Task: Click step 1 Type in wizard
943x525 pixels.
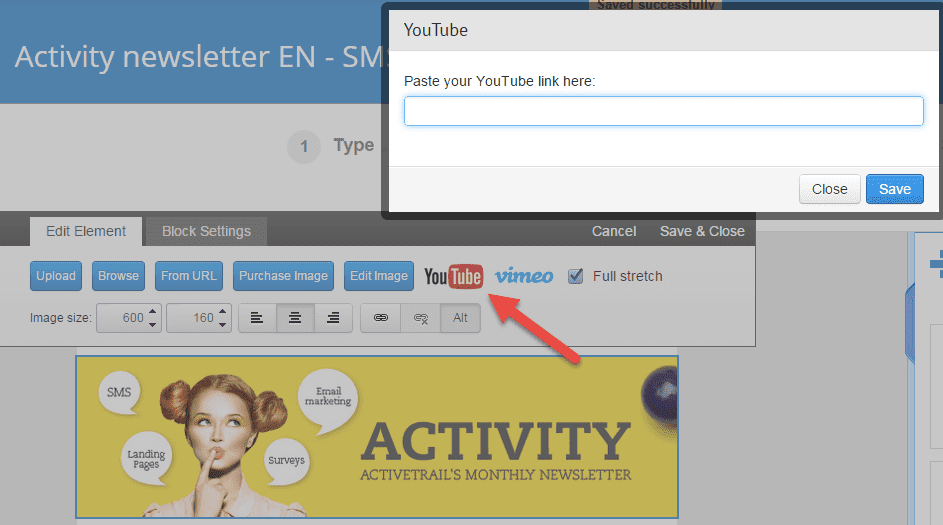Action: click(331, 146)
